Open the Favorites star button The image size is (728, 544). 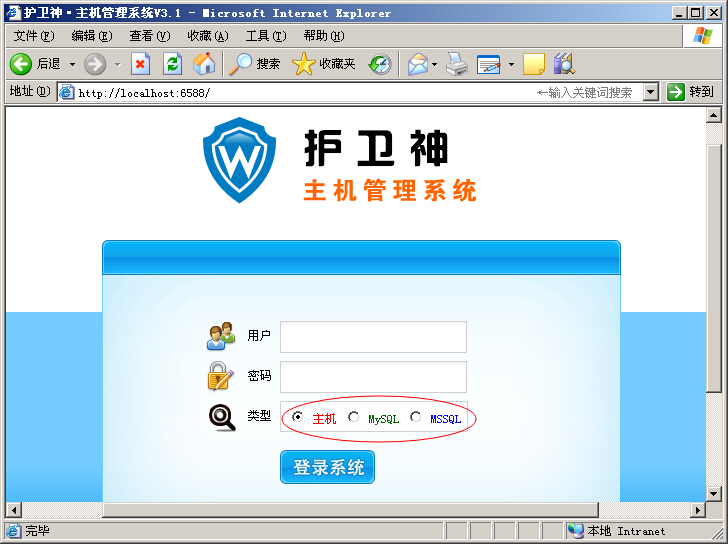324,64
